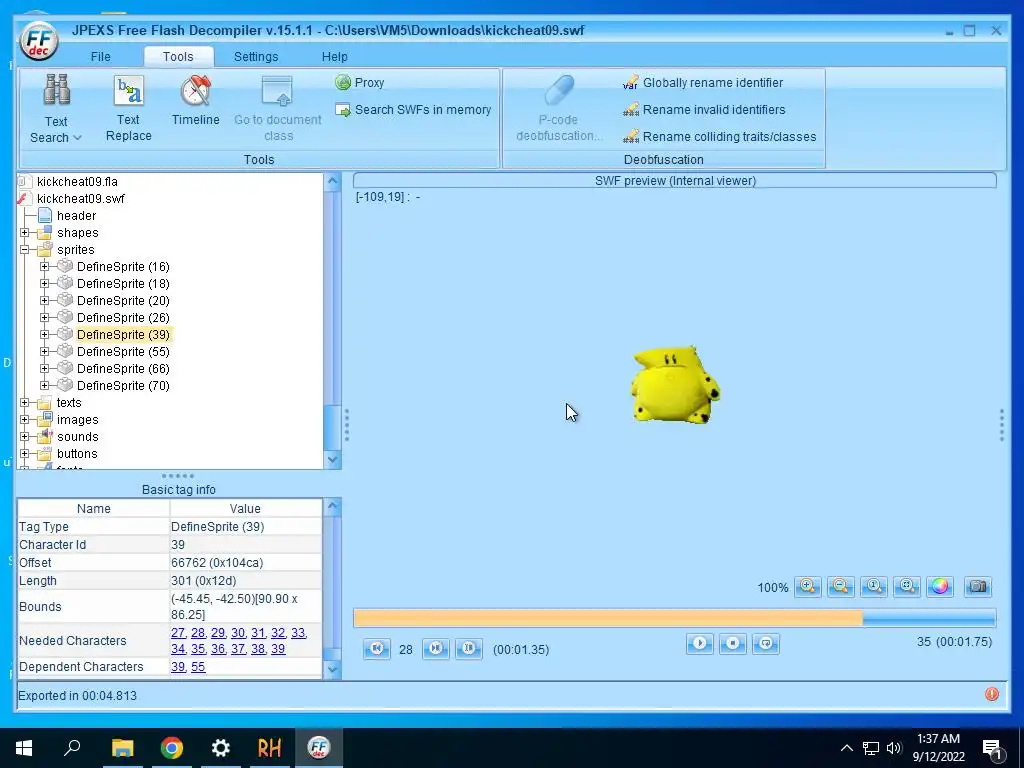1024x768 pixels.
Task: Expand DefineSprite (18)
Action: point(44,283)
